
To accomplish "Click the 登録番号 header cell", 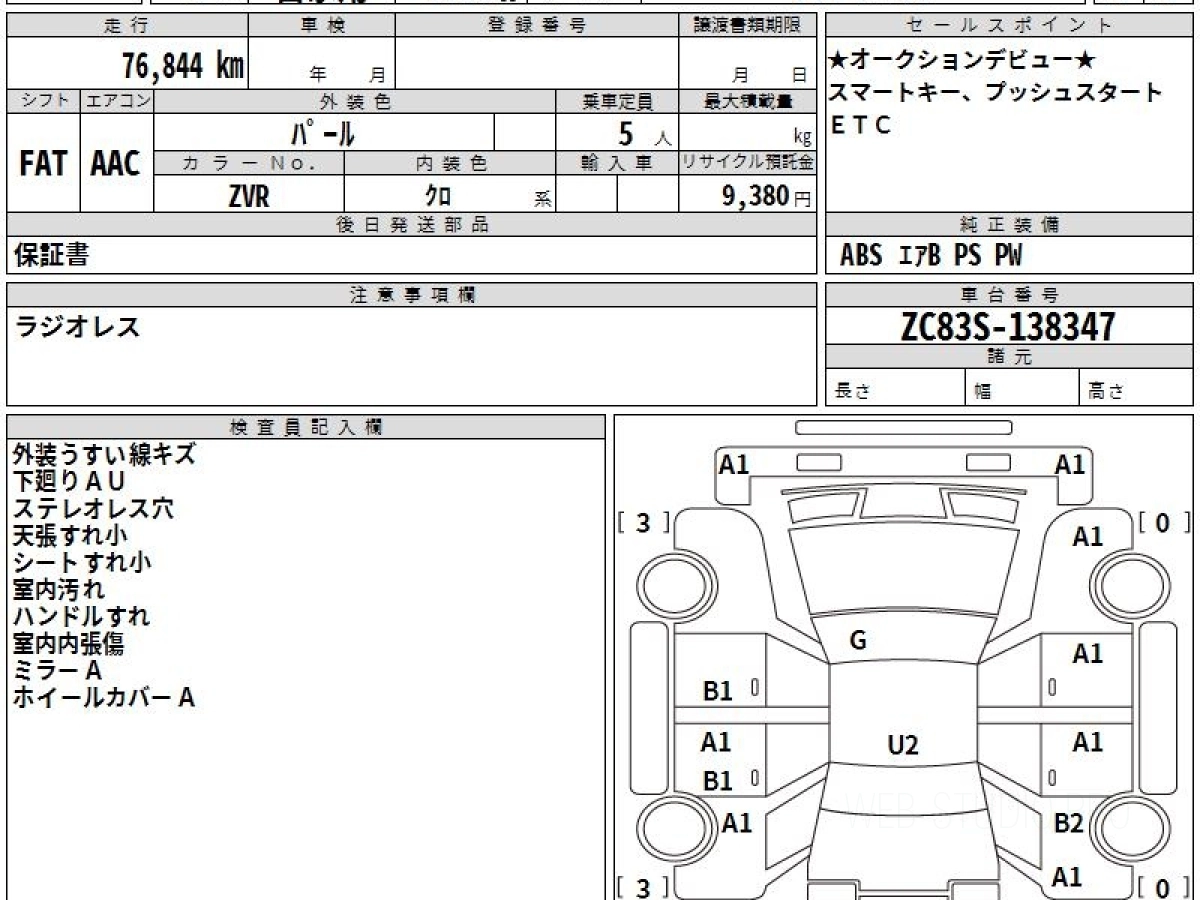I will (537, 26).
